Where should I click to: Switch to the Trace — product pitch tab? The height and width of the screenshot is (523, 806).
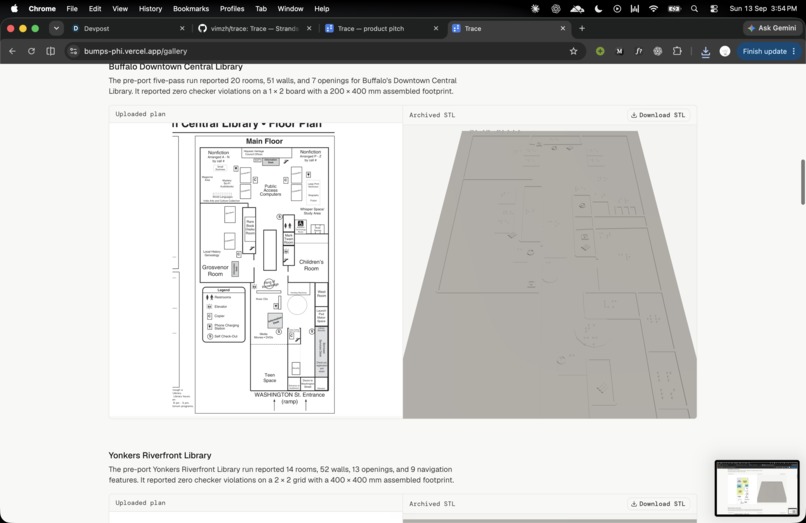coord(382,28)
